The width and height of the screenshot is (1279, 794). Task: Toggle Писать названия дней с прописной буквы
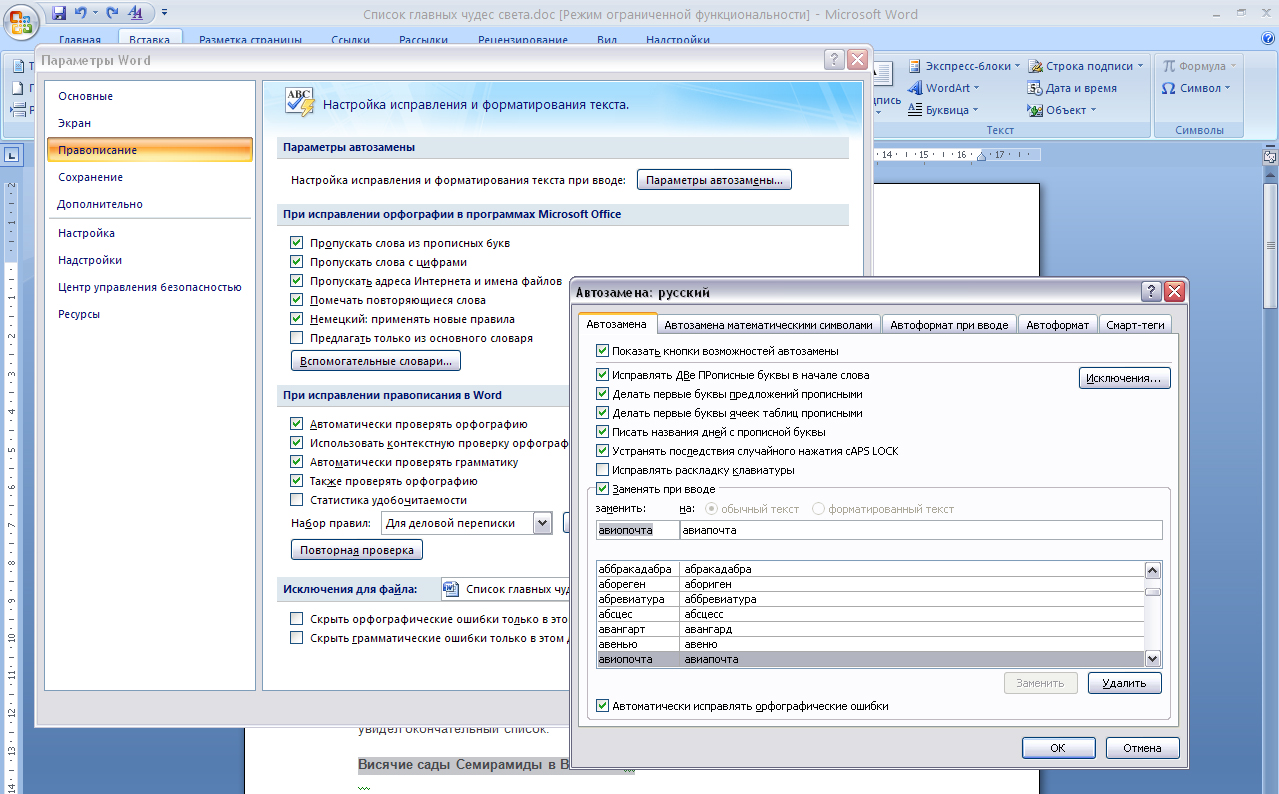click(602, 432)
